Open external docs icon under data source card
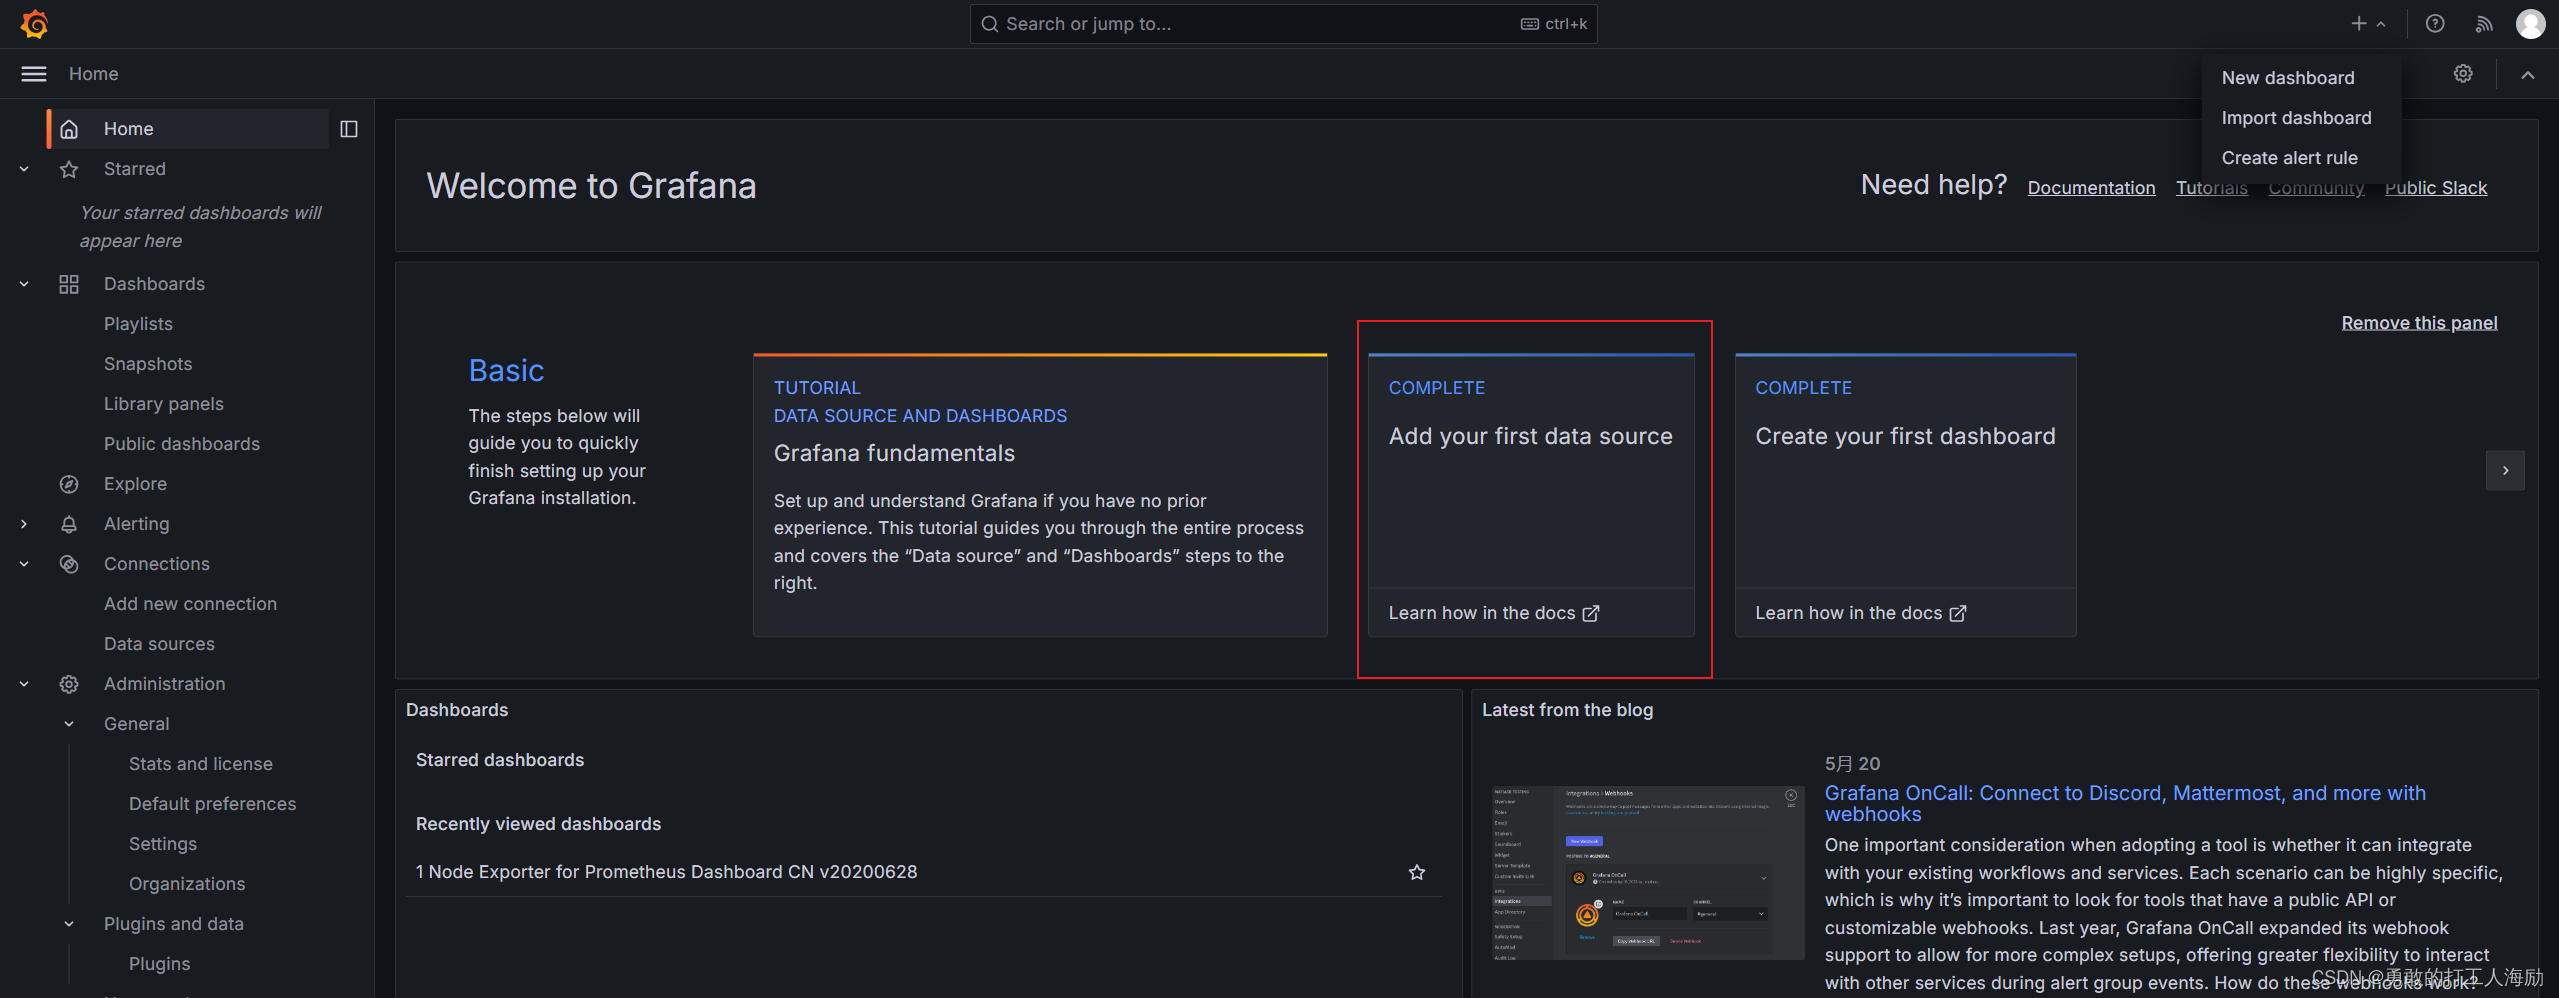 (1591, 613)
